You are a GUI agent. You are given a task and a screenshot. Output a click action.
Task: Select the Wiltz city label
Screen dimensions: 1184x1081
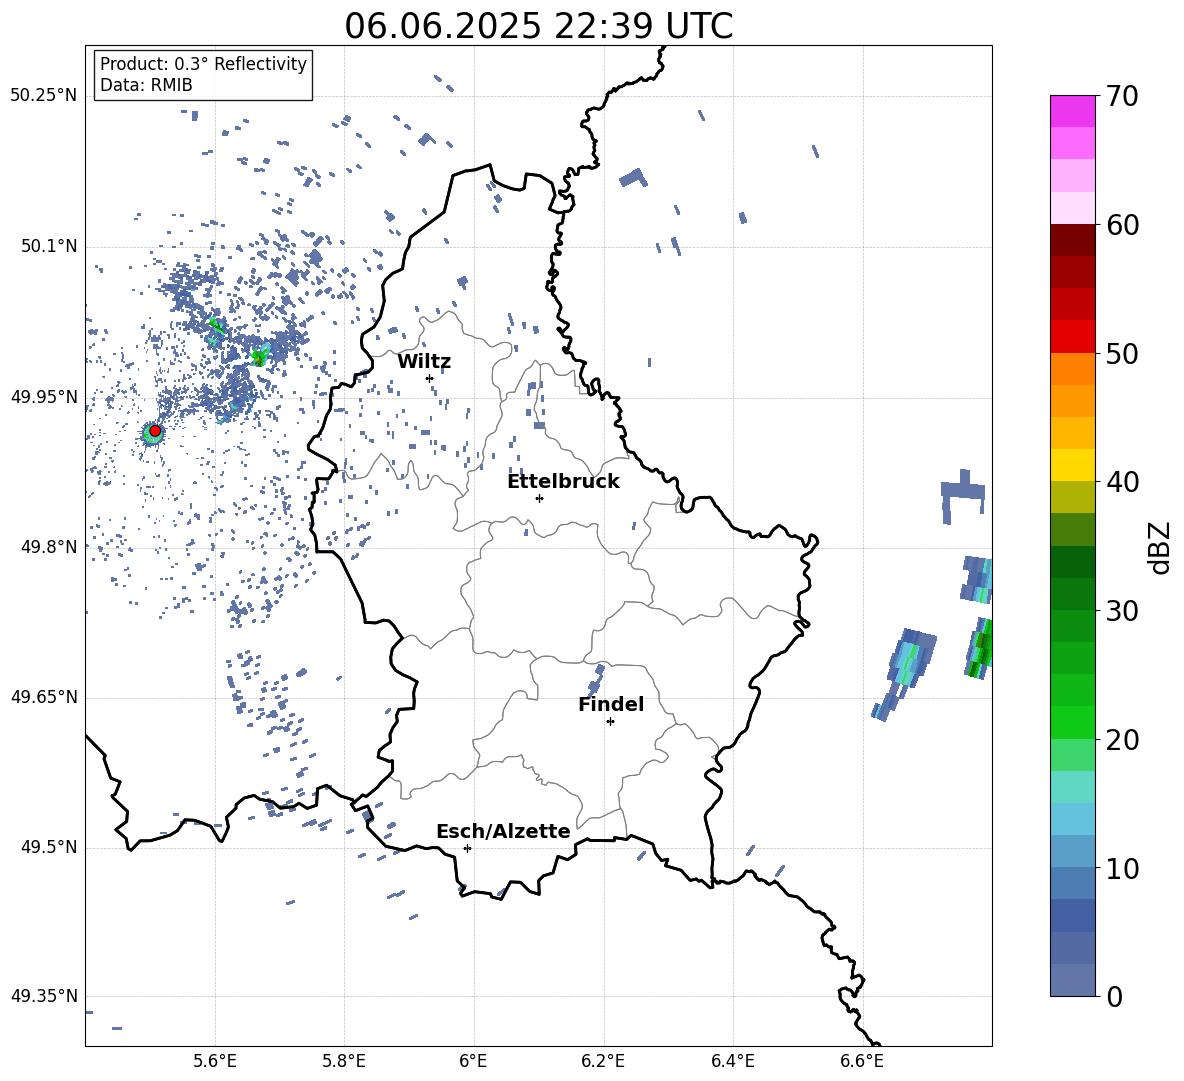(x=424, y=362)
